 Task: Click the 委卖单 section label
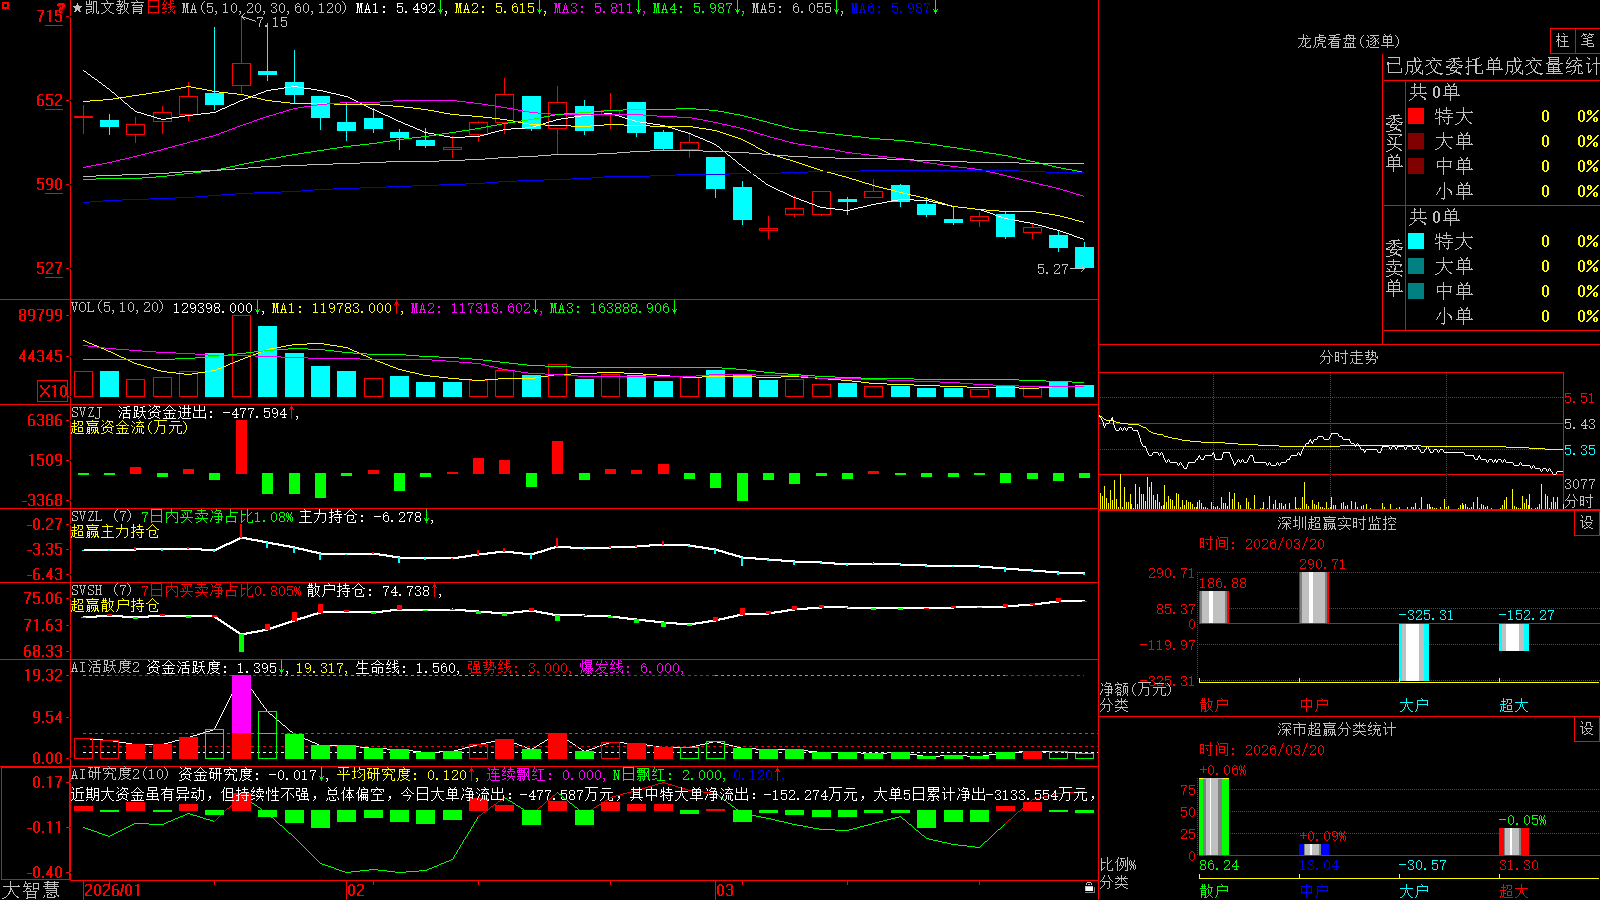click(1394, 268)
